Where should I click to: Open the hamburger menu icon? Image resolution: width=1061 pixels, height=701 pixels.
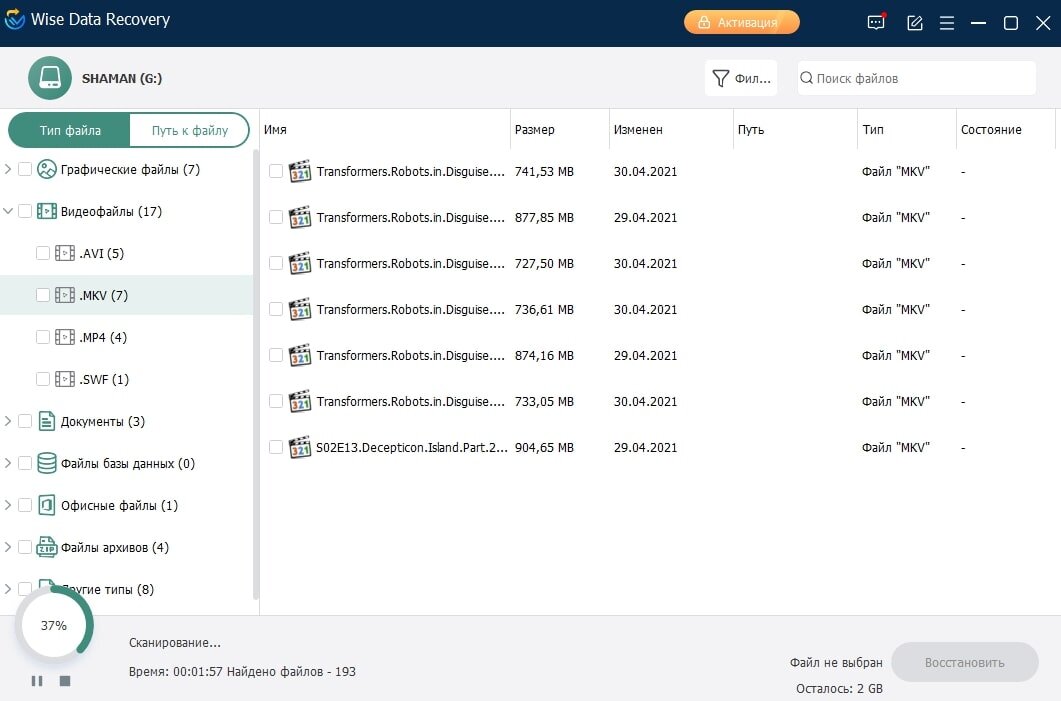coord(947,23)
